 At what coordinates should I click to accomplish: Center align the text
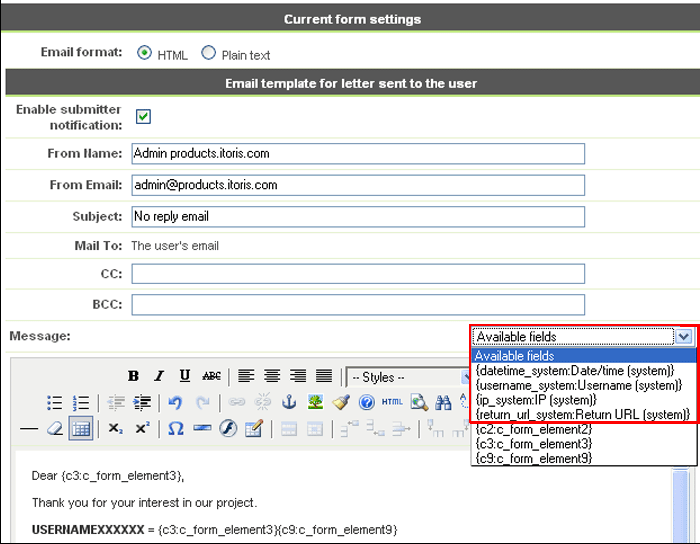pyautogui.click(x=272, y=376)
